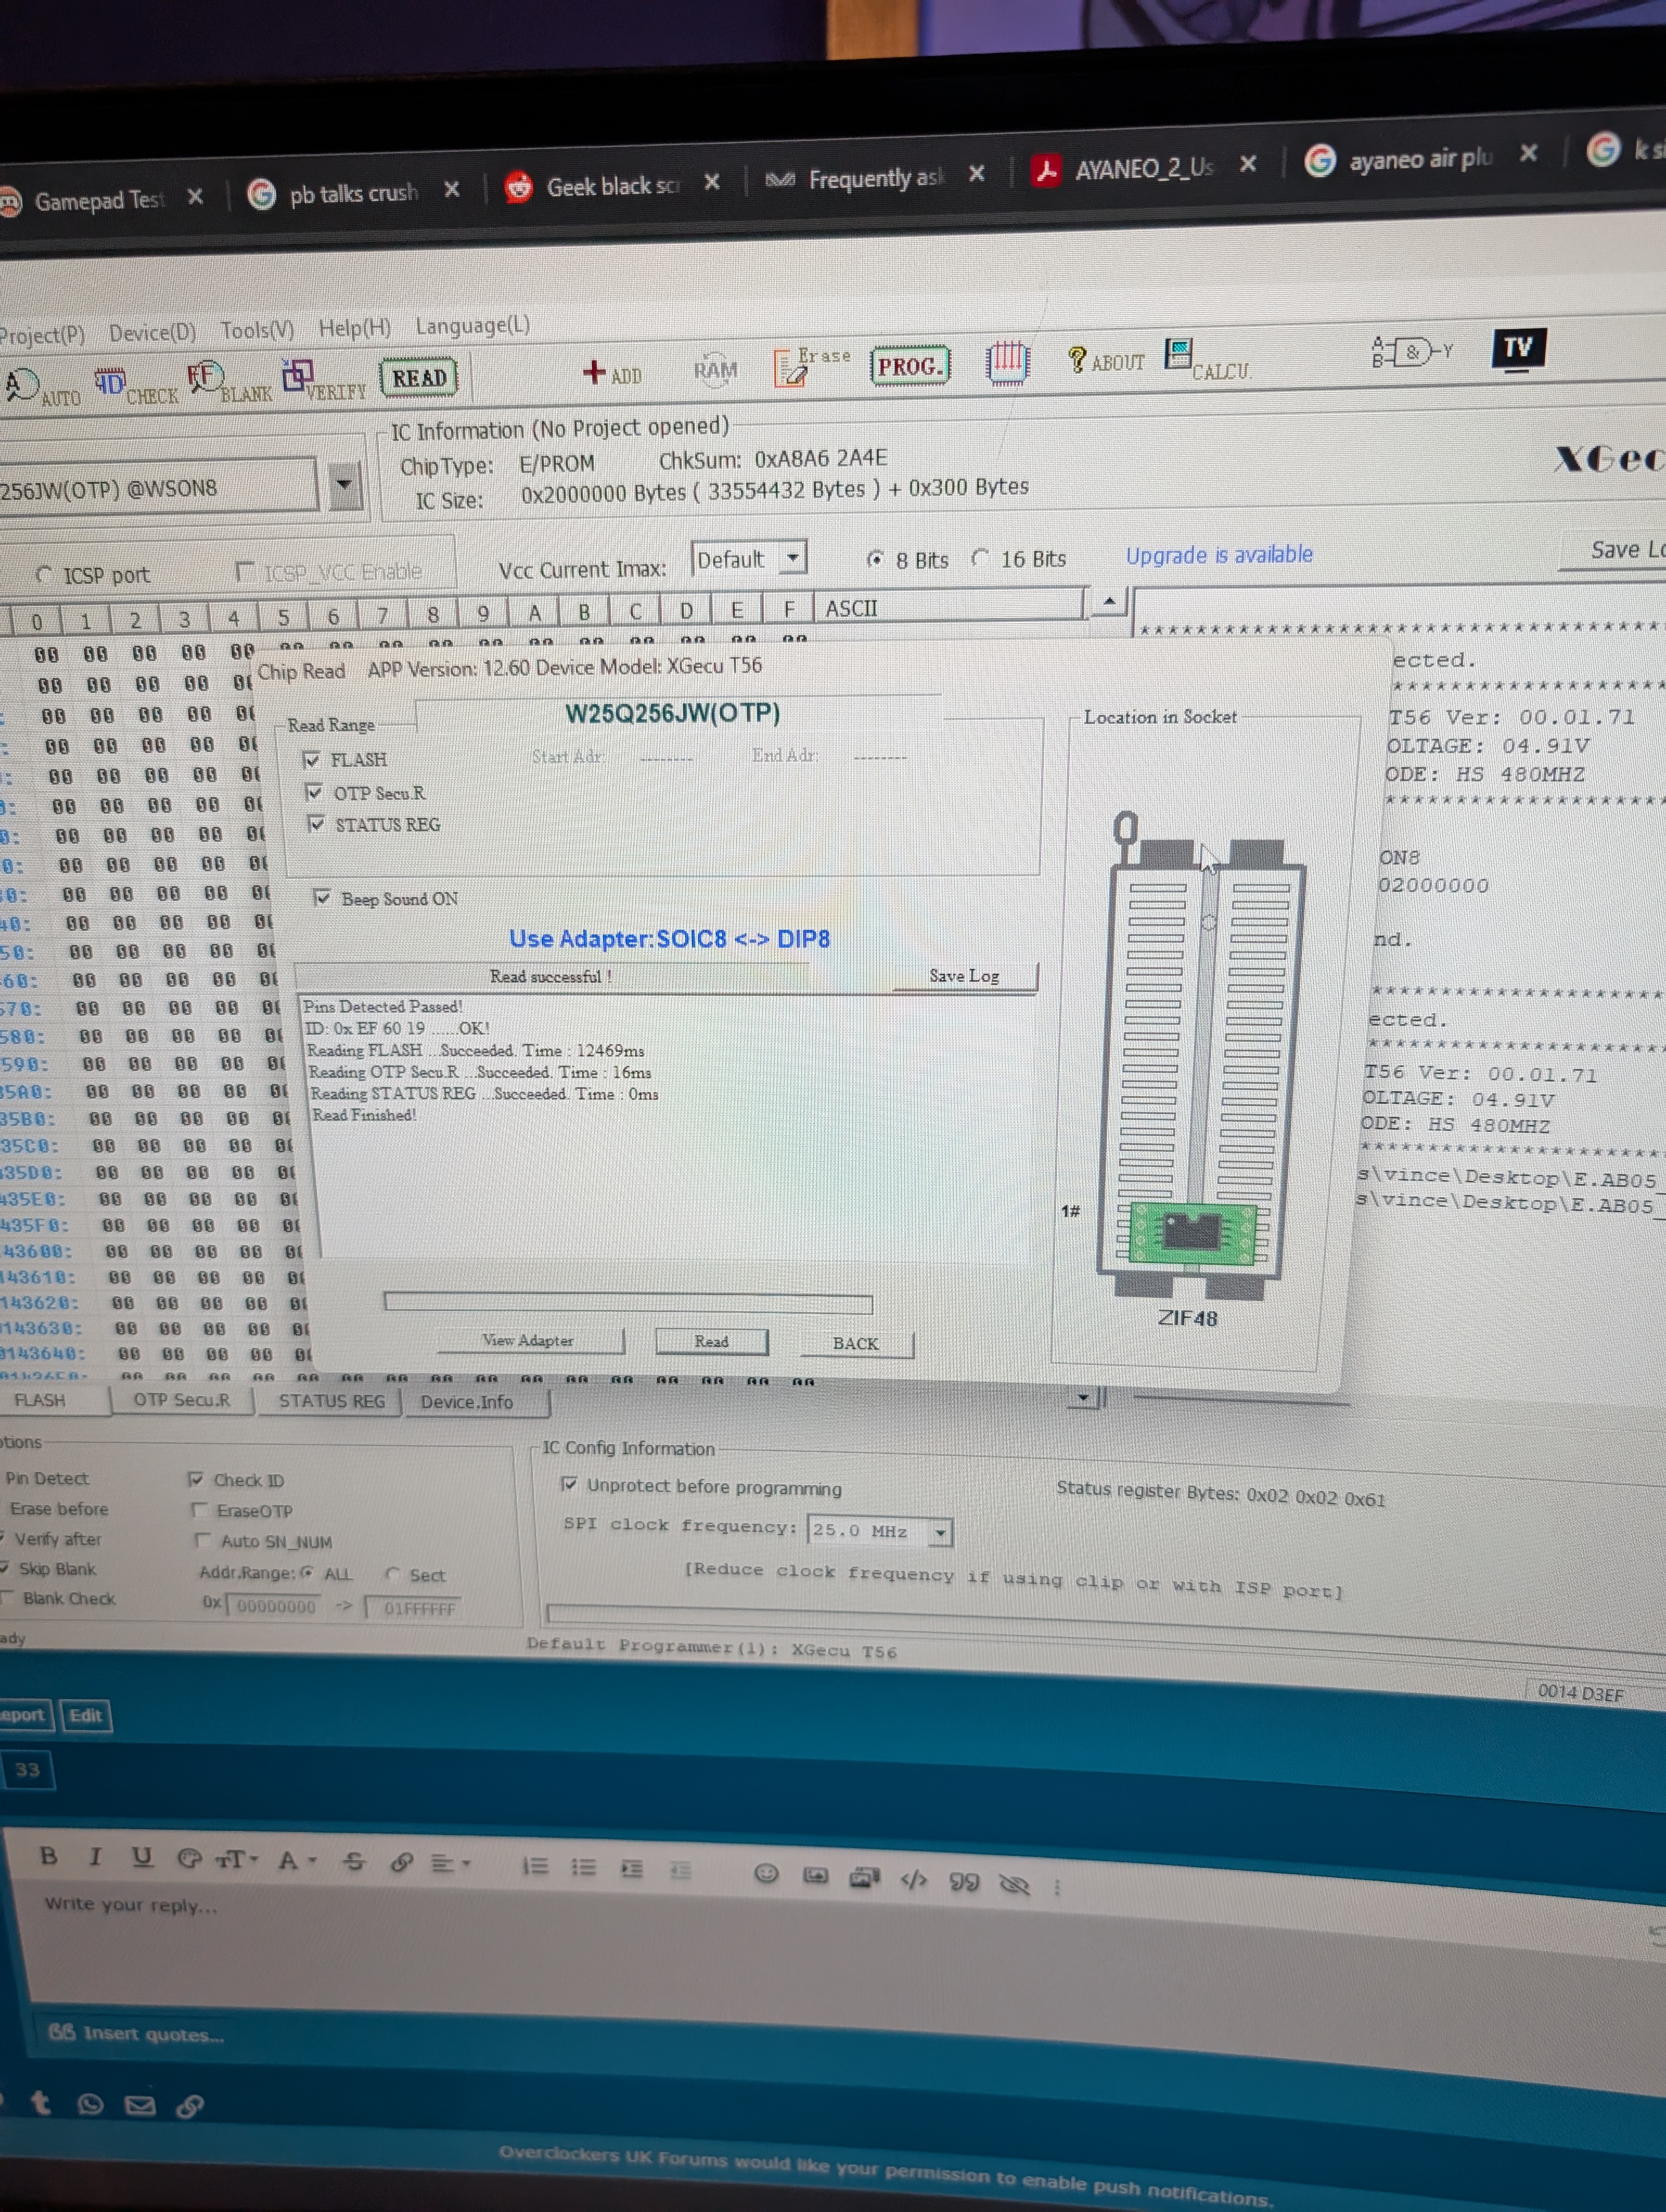The height and width of the screenshot is (2212, 1666).
Task: Insert emoji in reply editor
Action: 766,1873
